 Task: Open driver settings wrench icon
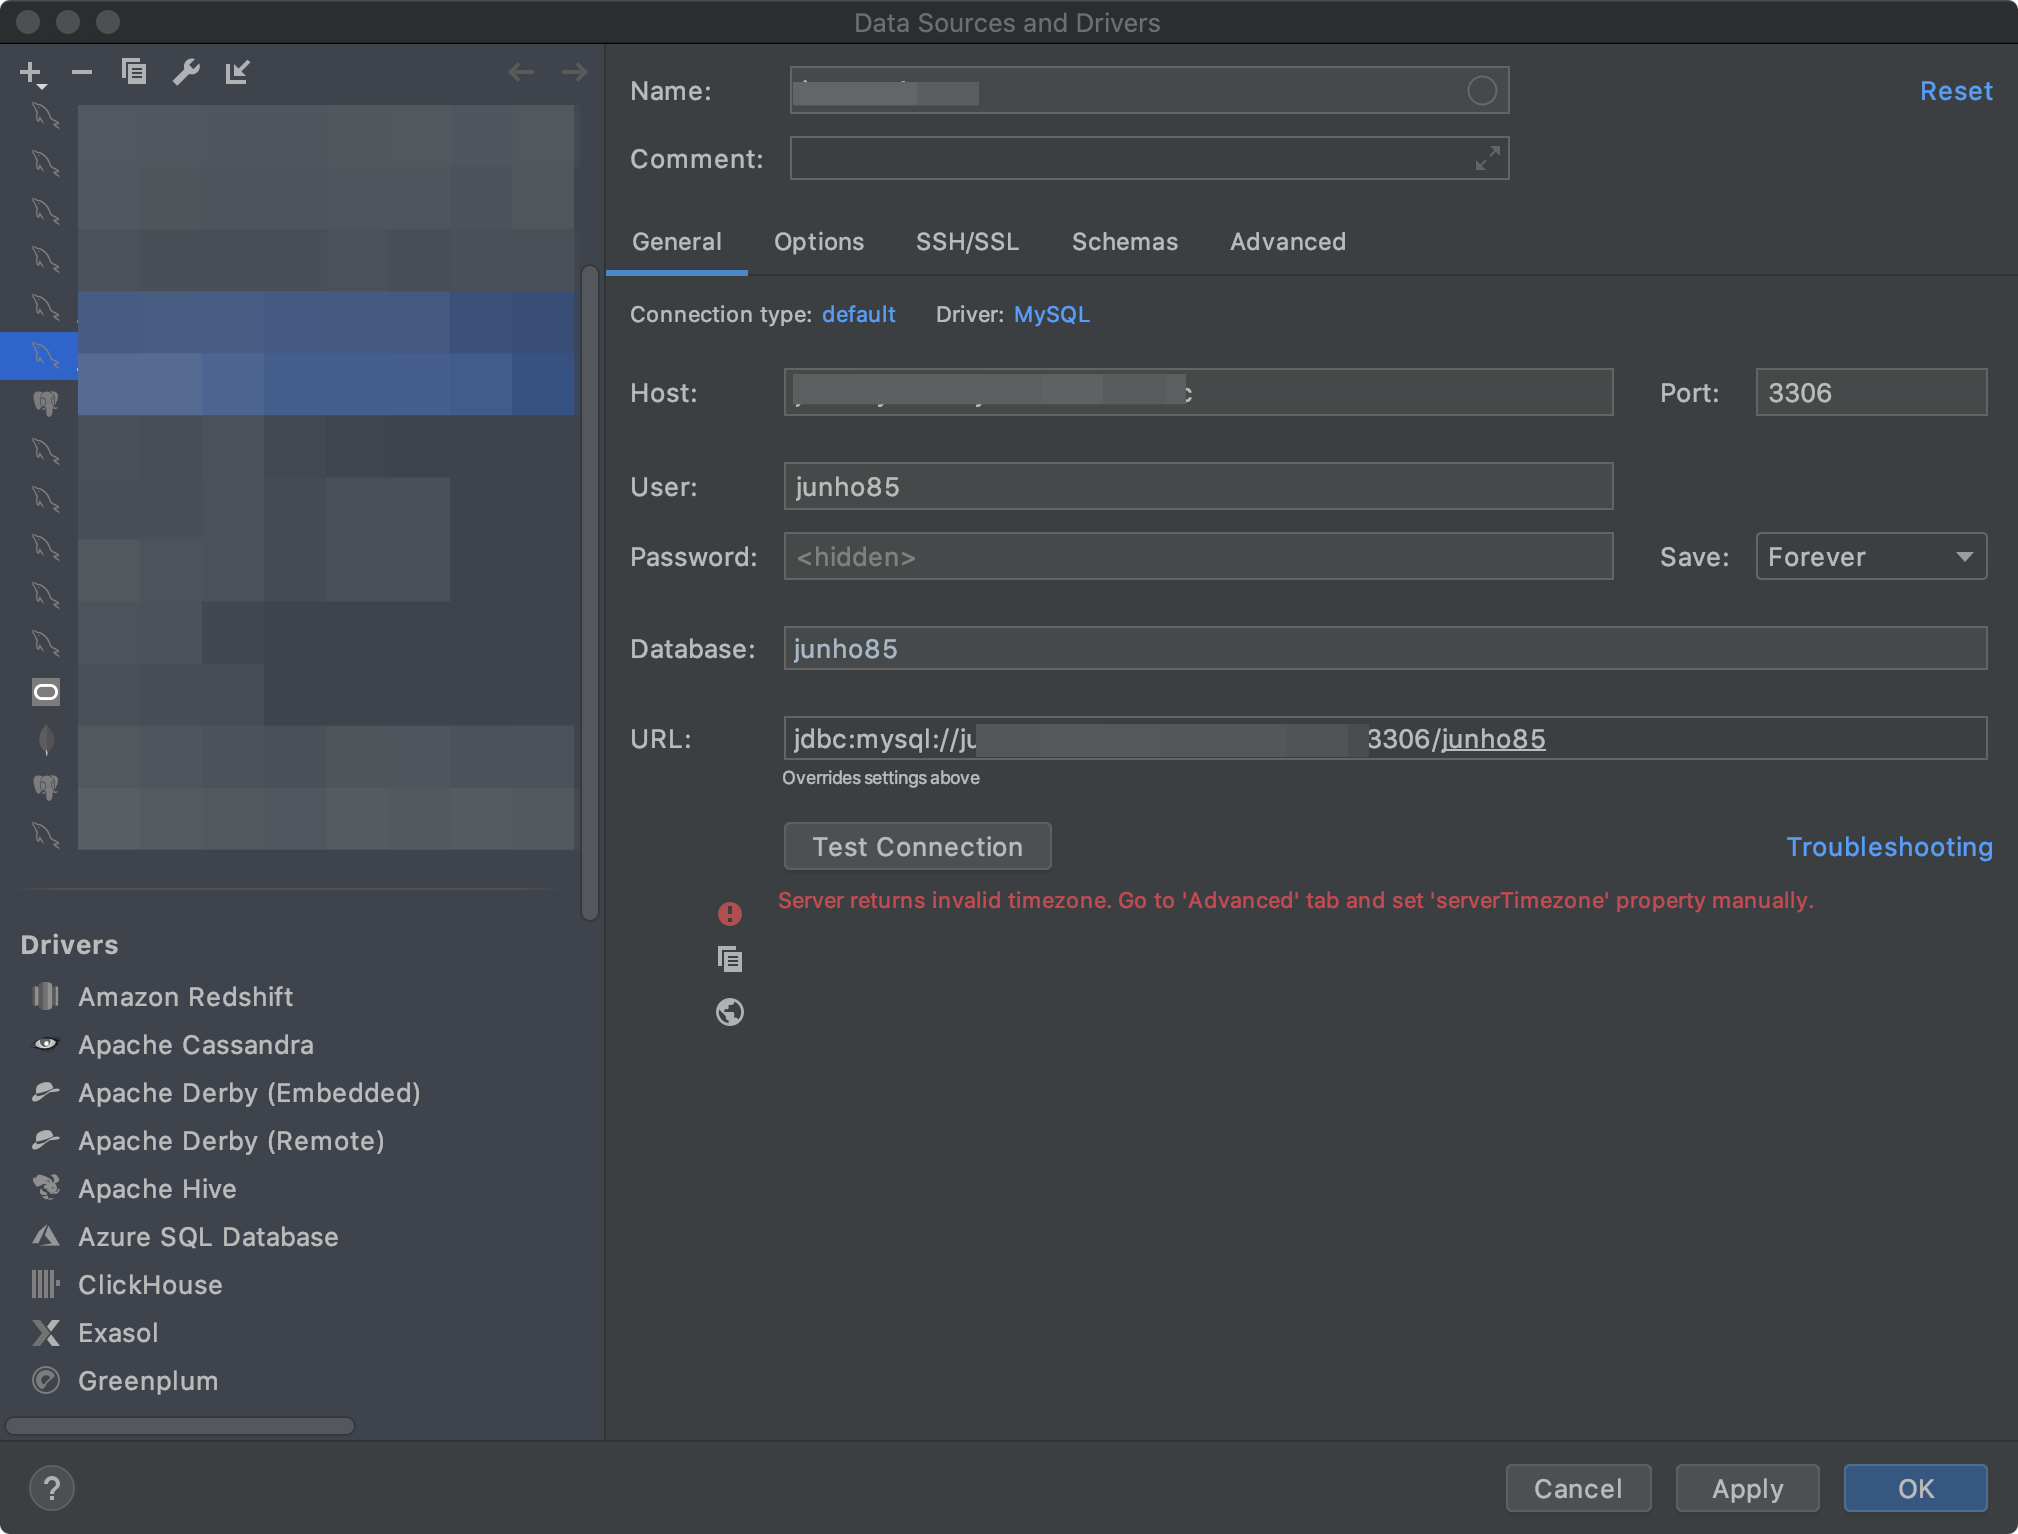pos(186,72)
